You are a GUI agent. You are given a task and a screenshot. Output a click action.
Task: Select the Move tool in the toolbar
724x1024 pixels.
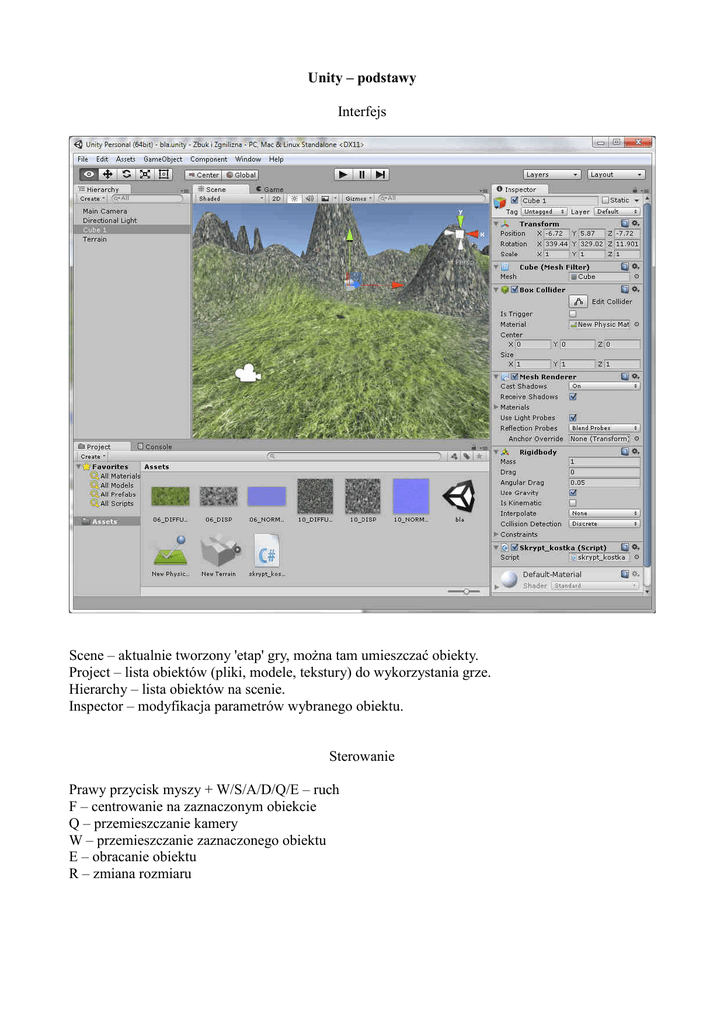coord(107,174)
